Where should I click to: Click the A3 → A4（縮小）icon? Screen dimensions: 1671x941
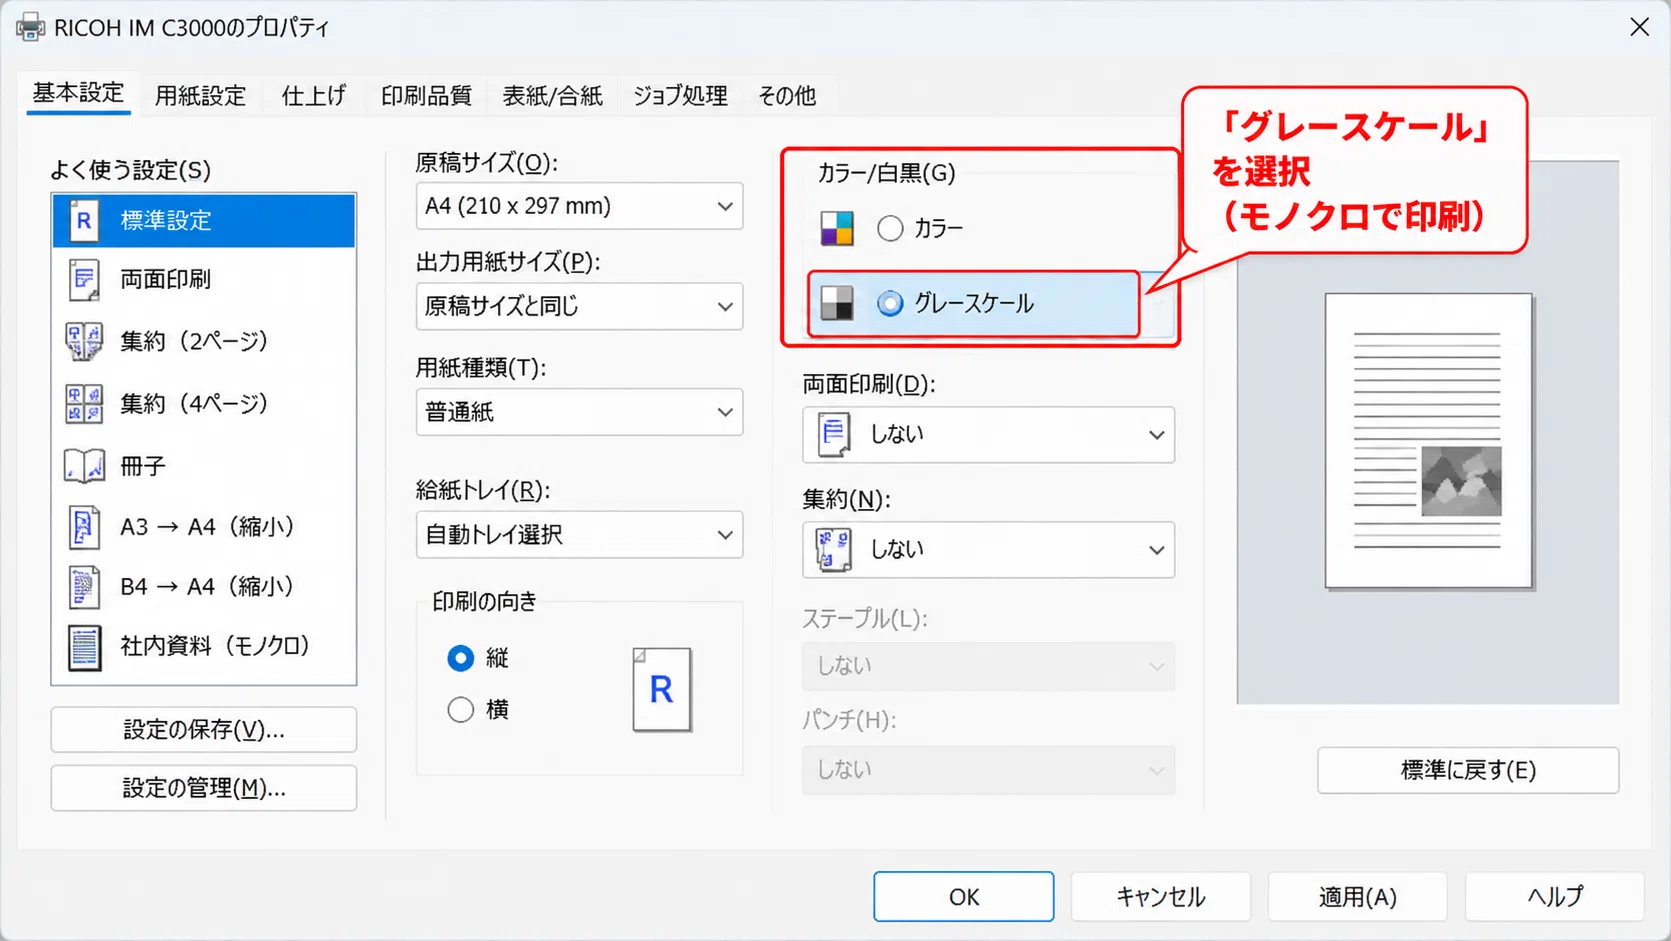[84, 527]
